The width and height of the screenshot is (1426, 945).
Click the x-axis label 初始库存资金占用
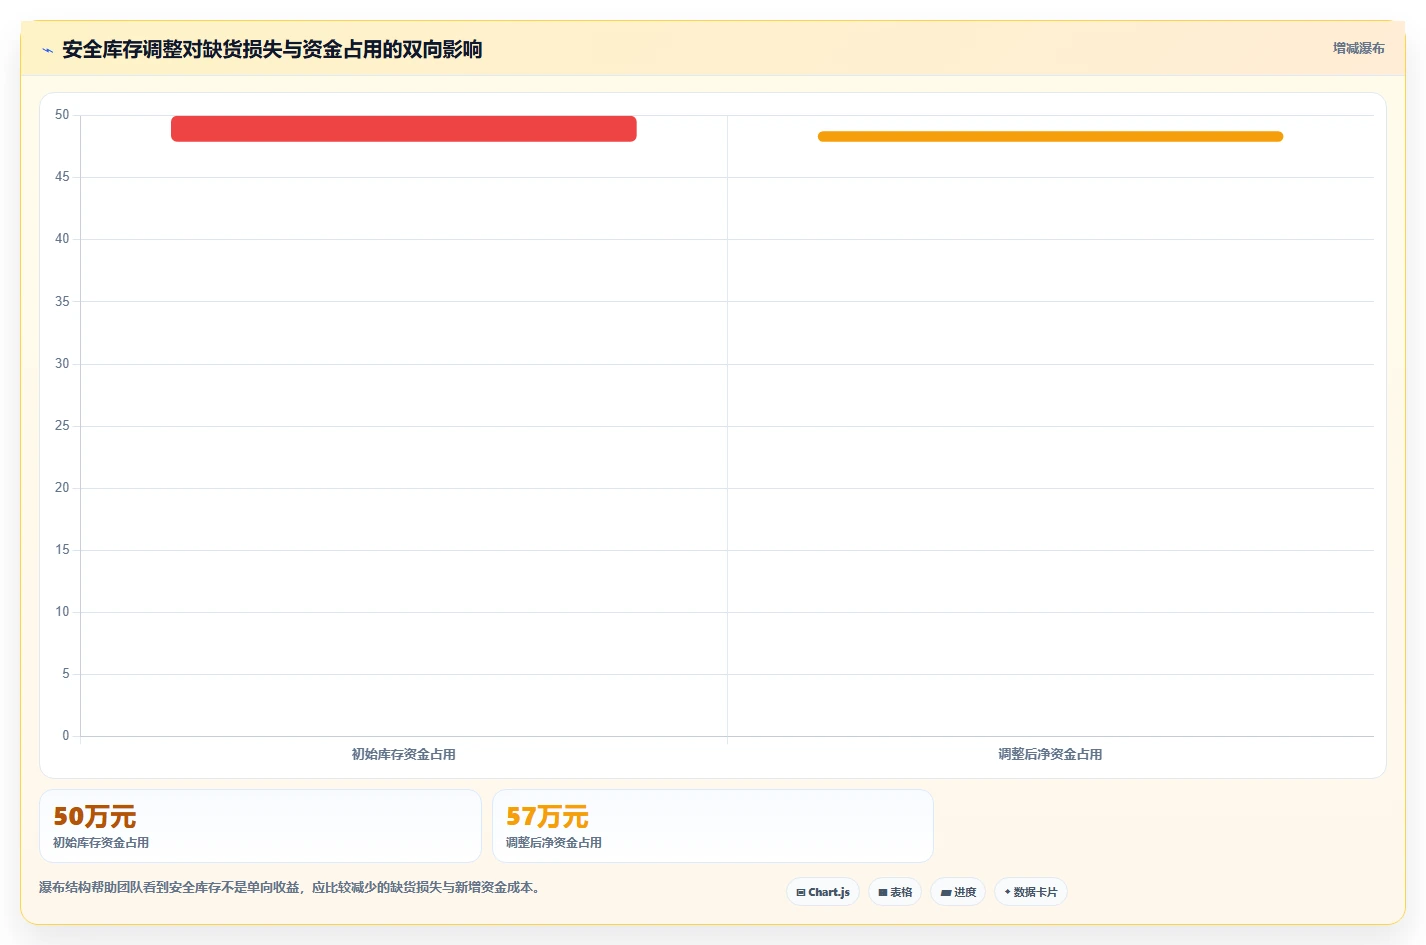pyautogui.click(x=404, y=754)
